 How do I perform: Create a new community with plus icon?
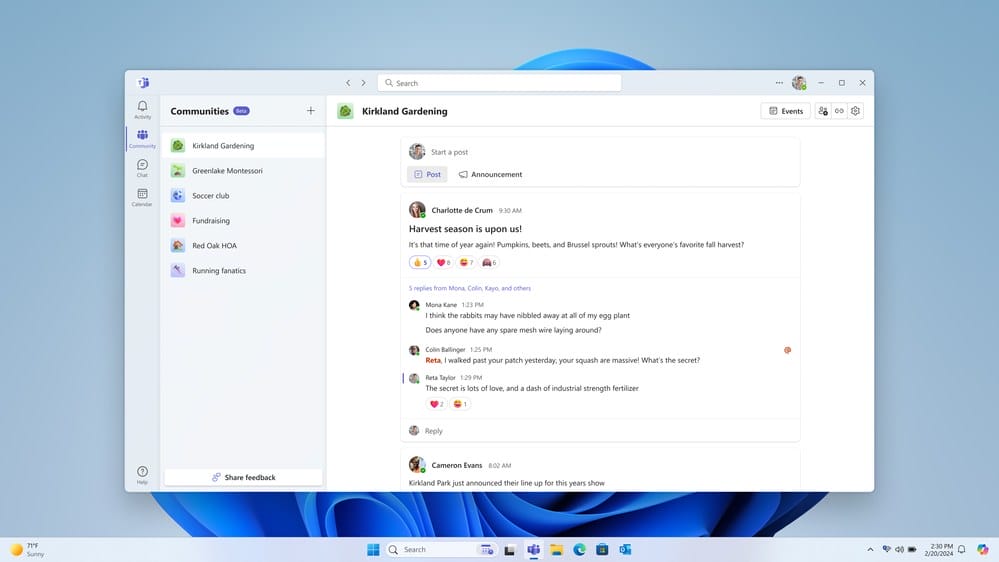[311, 111]
